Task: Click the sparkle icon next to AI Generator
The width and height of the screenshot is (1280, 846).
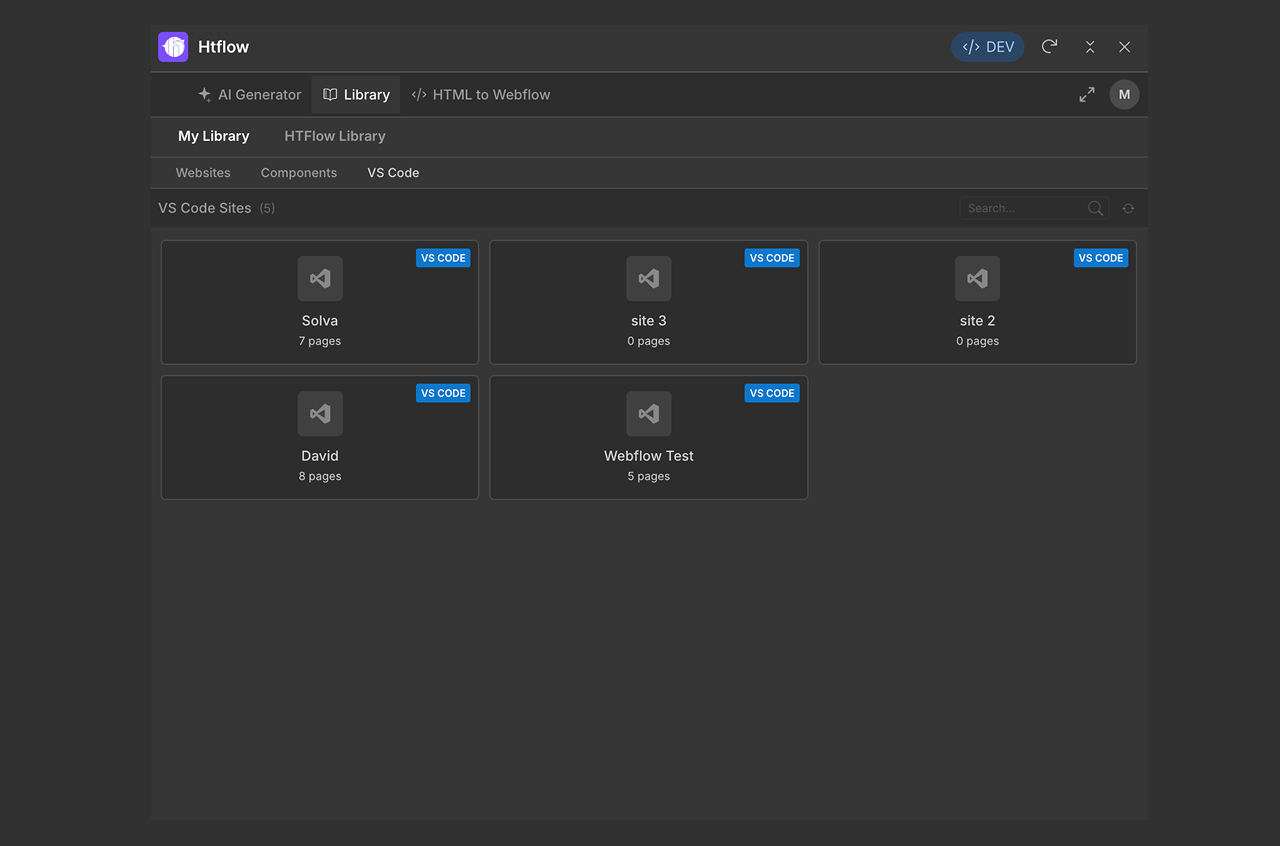Action: click(204, 94)
